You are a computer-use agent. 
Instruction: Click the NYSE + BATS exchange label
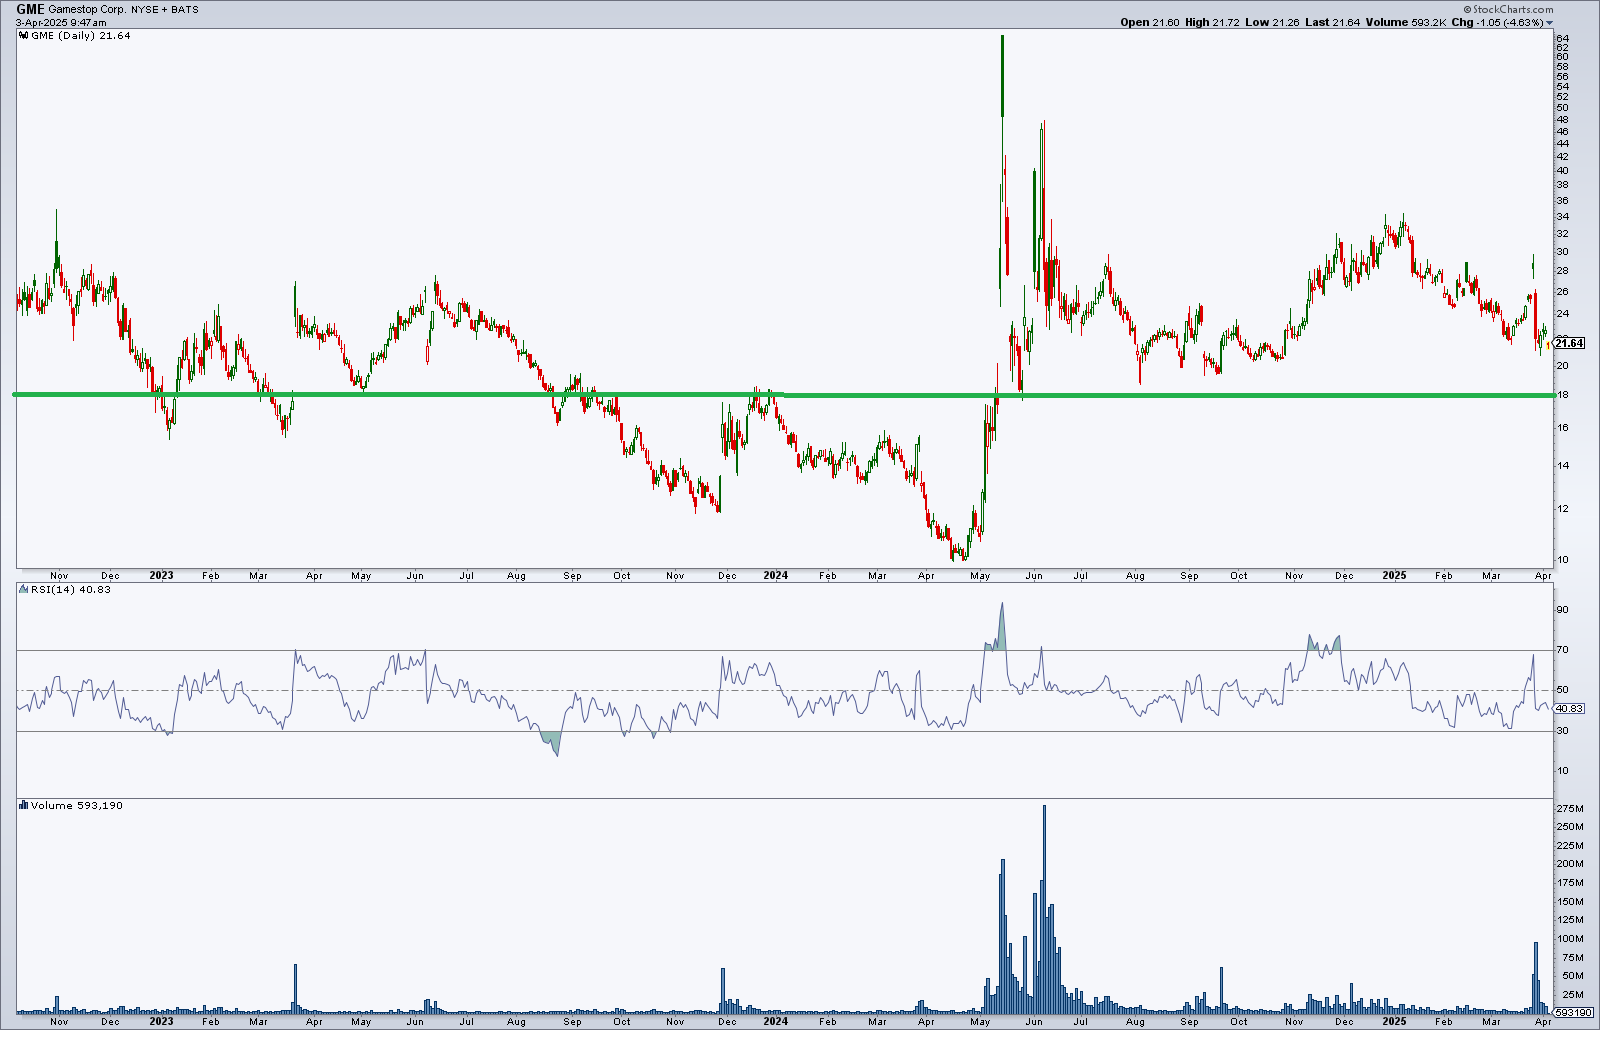tap(165, 10)
